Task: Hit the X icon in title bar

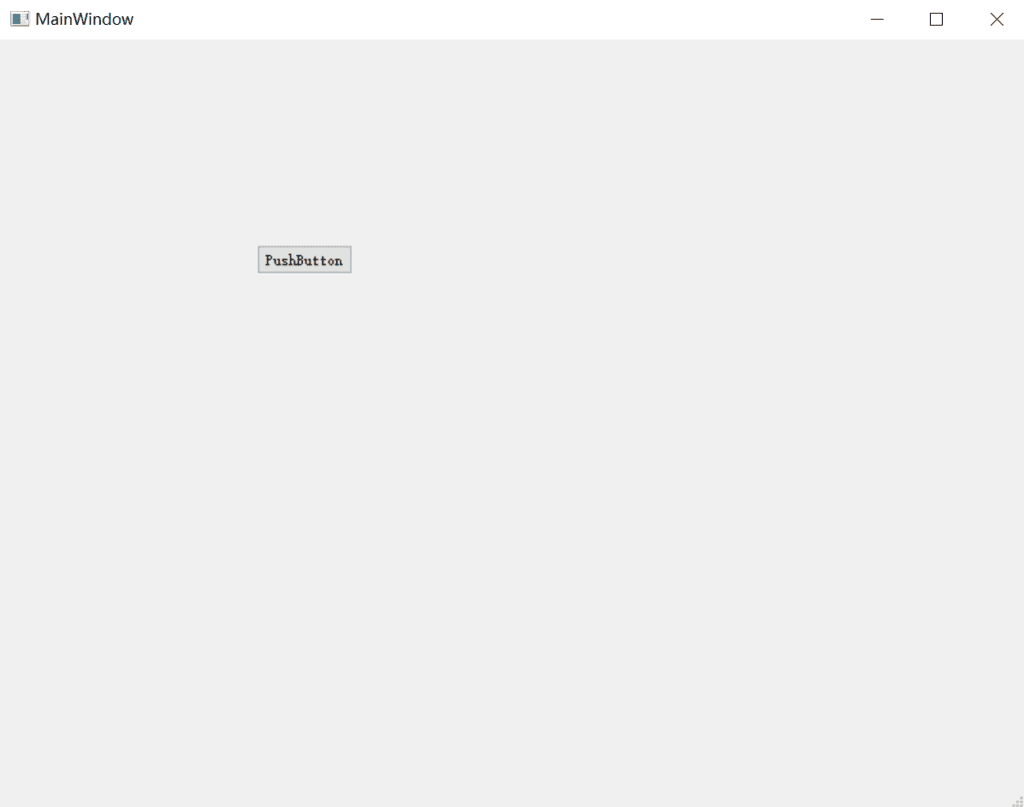Action: click(x=996, y=19)
